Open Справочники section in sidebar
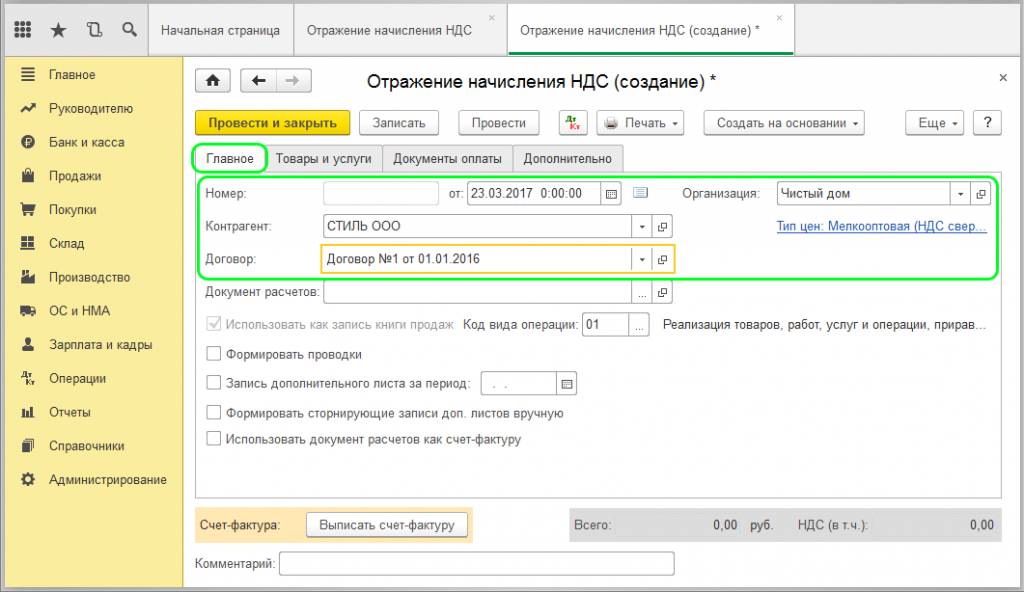This screenshot has width=1024, height=592. 86,446
